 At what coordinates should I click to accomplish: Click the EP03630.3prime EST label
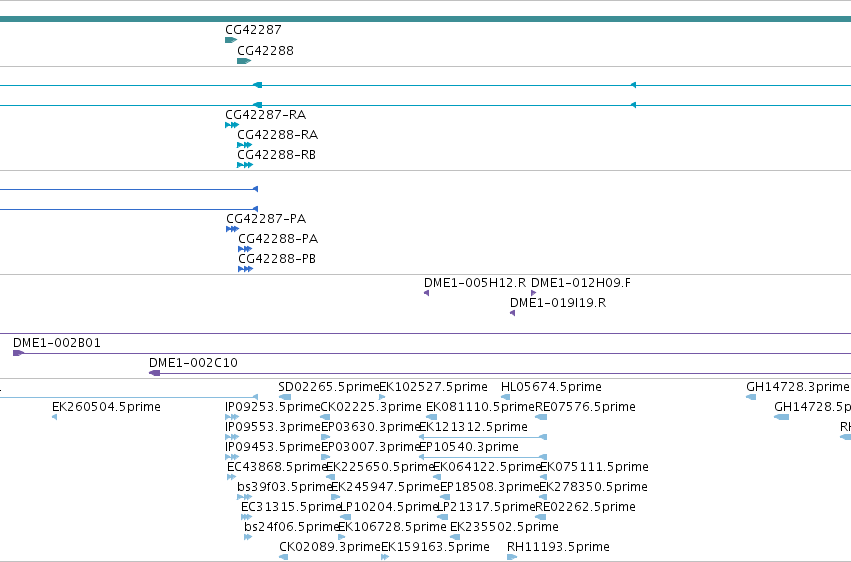[371, 427]
